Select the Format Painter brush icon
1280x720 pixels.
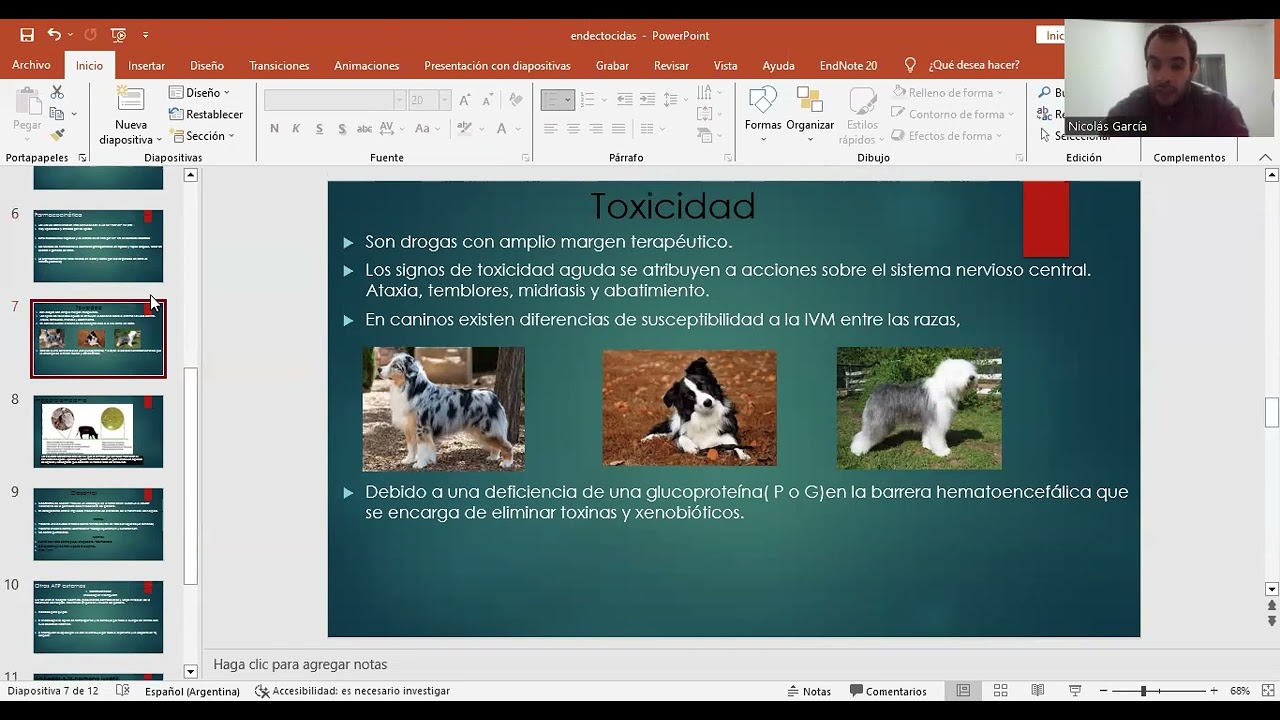(57, 135)
